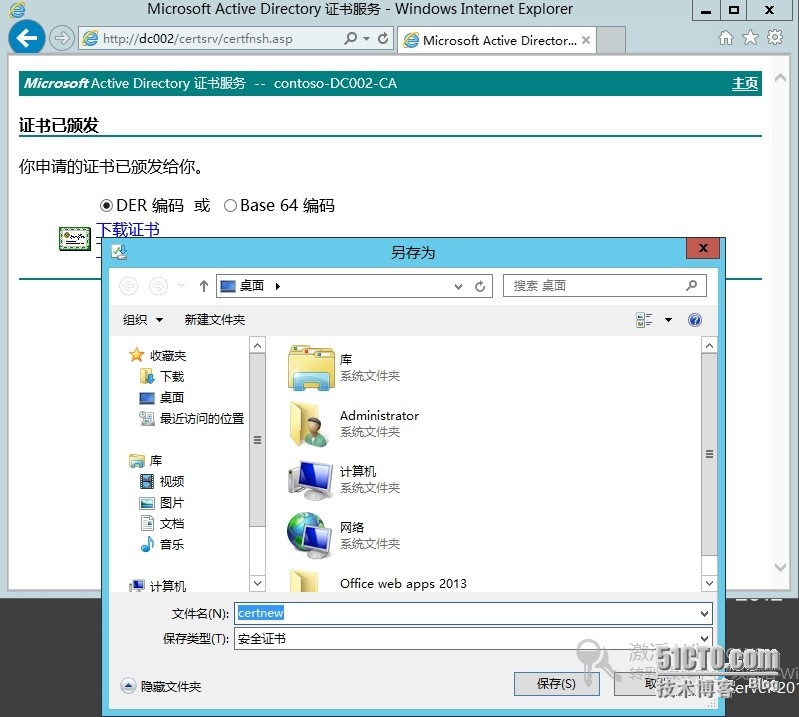This screenshot has width=799, height=717.
Task: Close the Microsoft Active Directory tab
Action: pyautogui.click(x=586, y=40)
